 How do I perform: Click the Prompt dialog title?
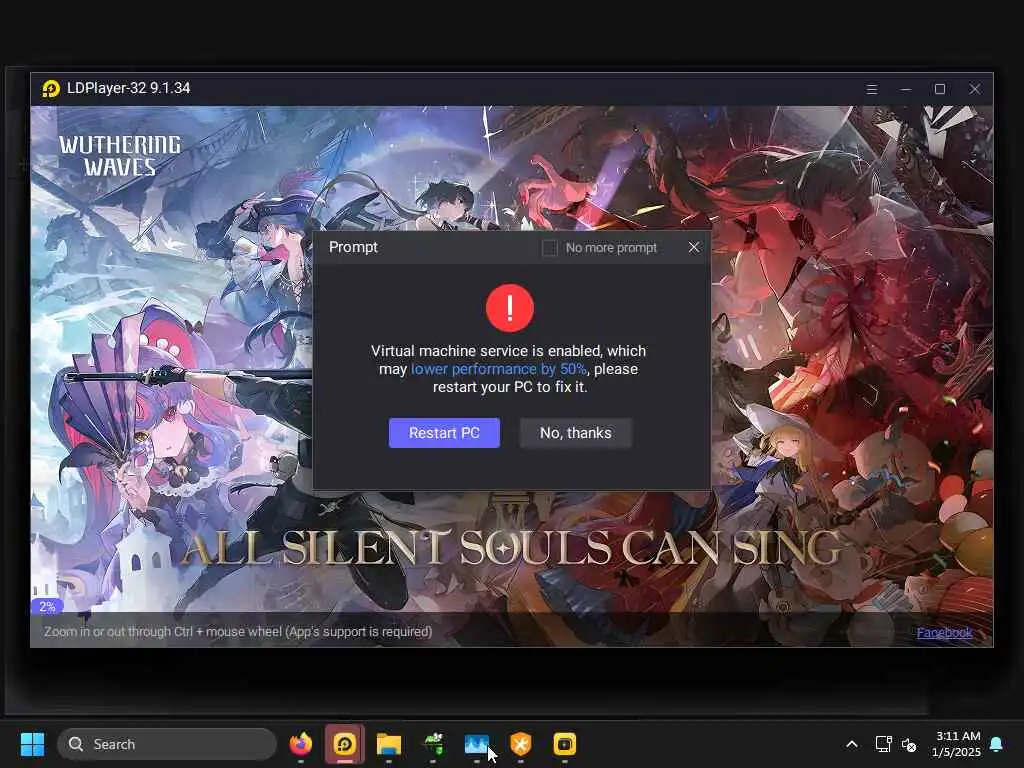(x=353, y=247)
